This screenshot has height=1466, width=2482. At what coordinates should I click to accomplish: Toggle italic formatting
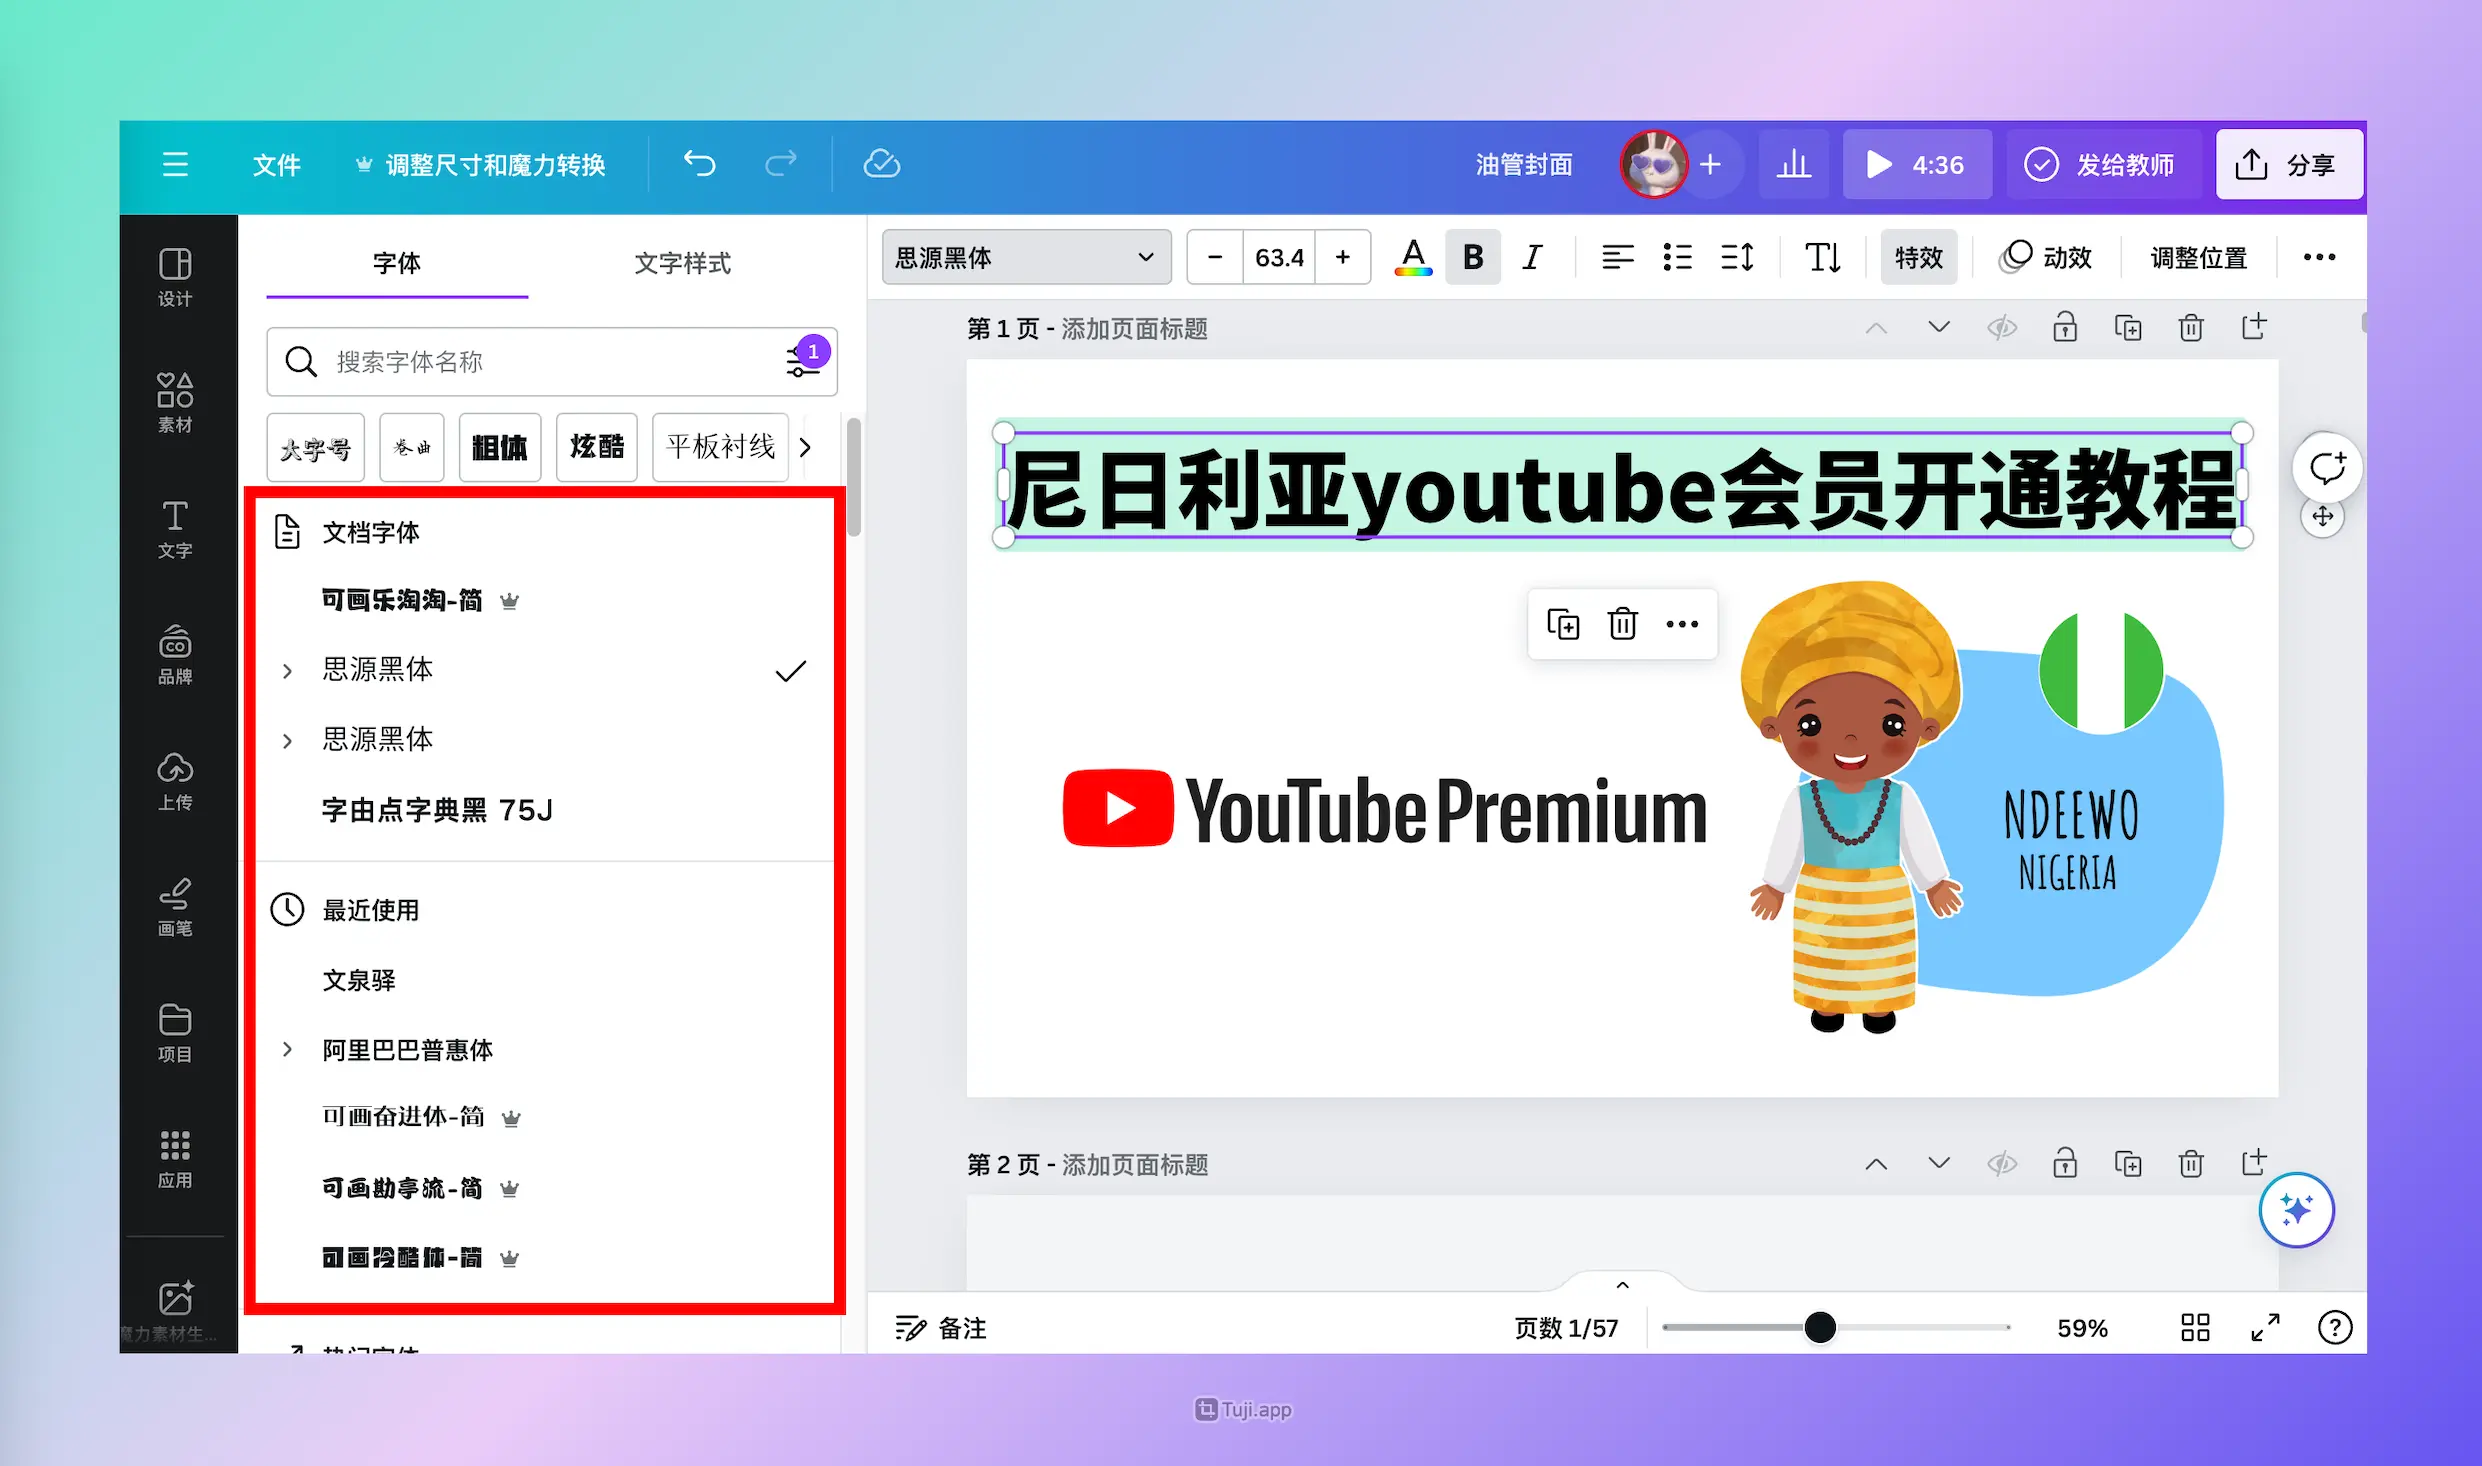pos(1532,258)
